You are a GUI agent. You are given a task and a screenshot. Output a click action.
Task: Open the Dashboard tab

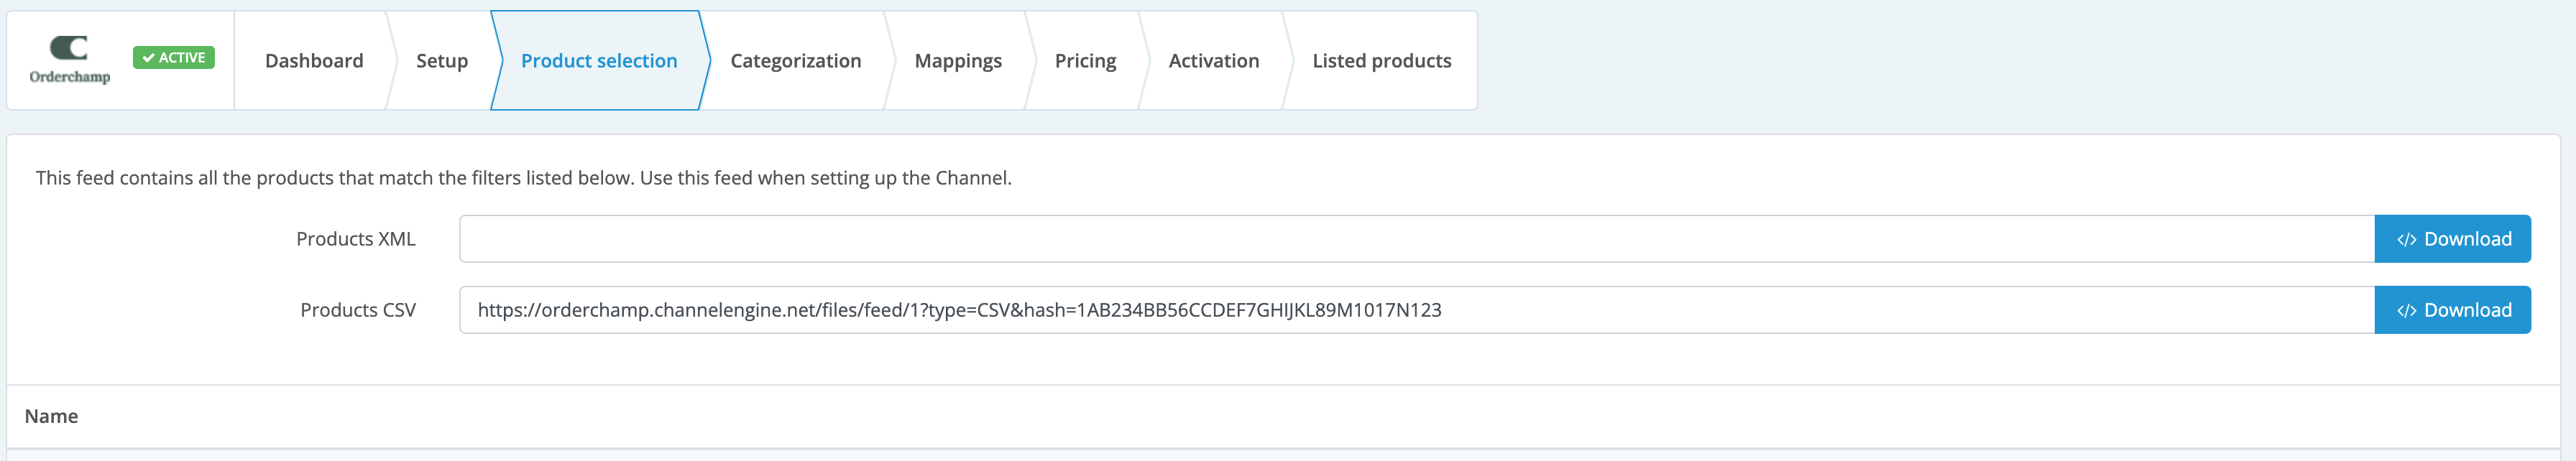314,61
